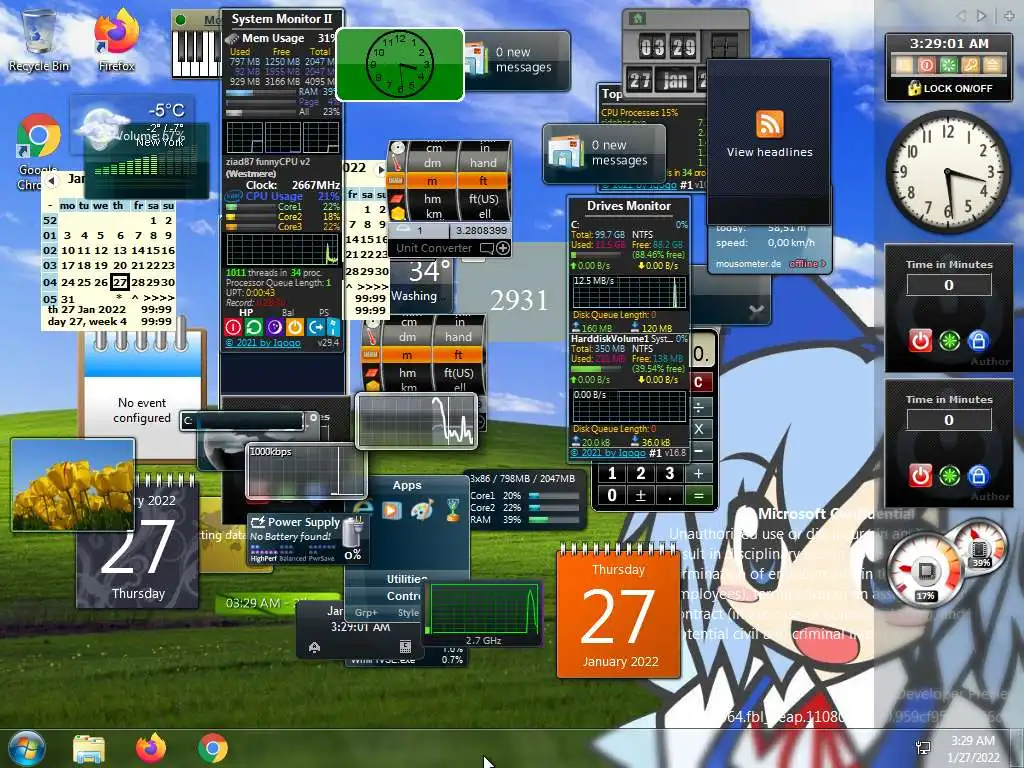Select dm unit in lower Unit Converter

408,337
